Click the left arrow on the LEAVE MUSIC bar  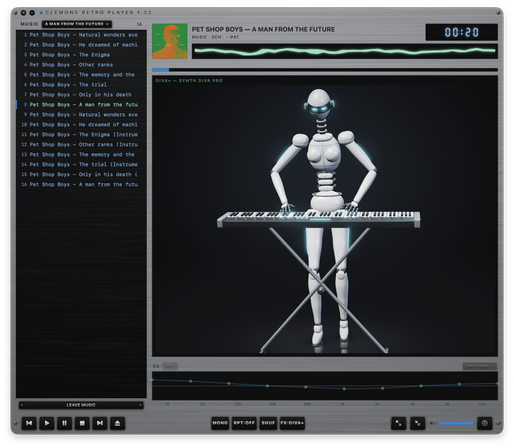click(x=22, y=405)
